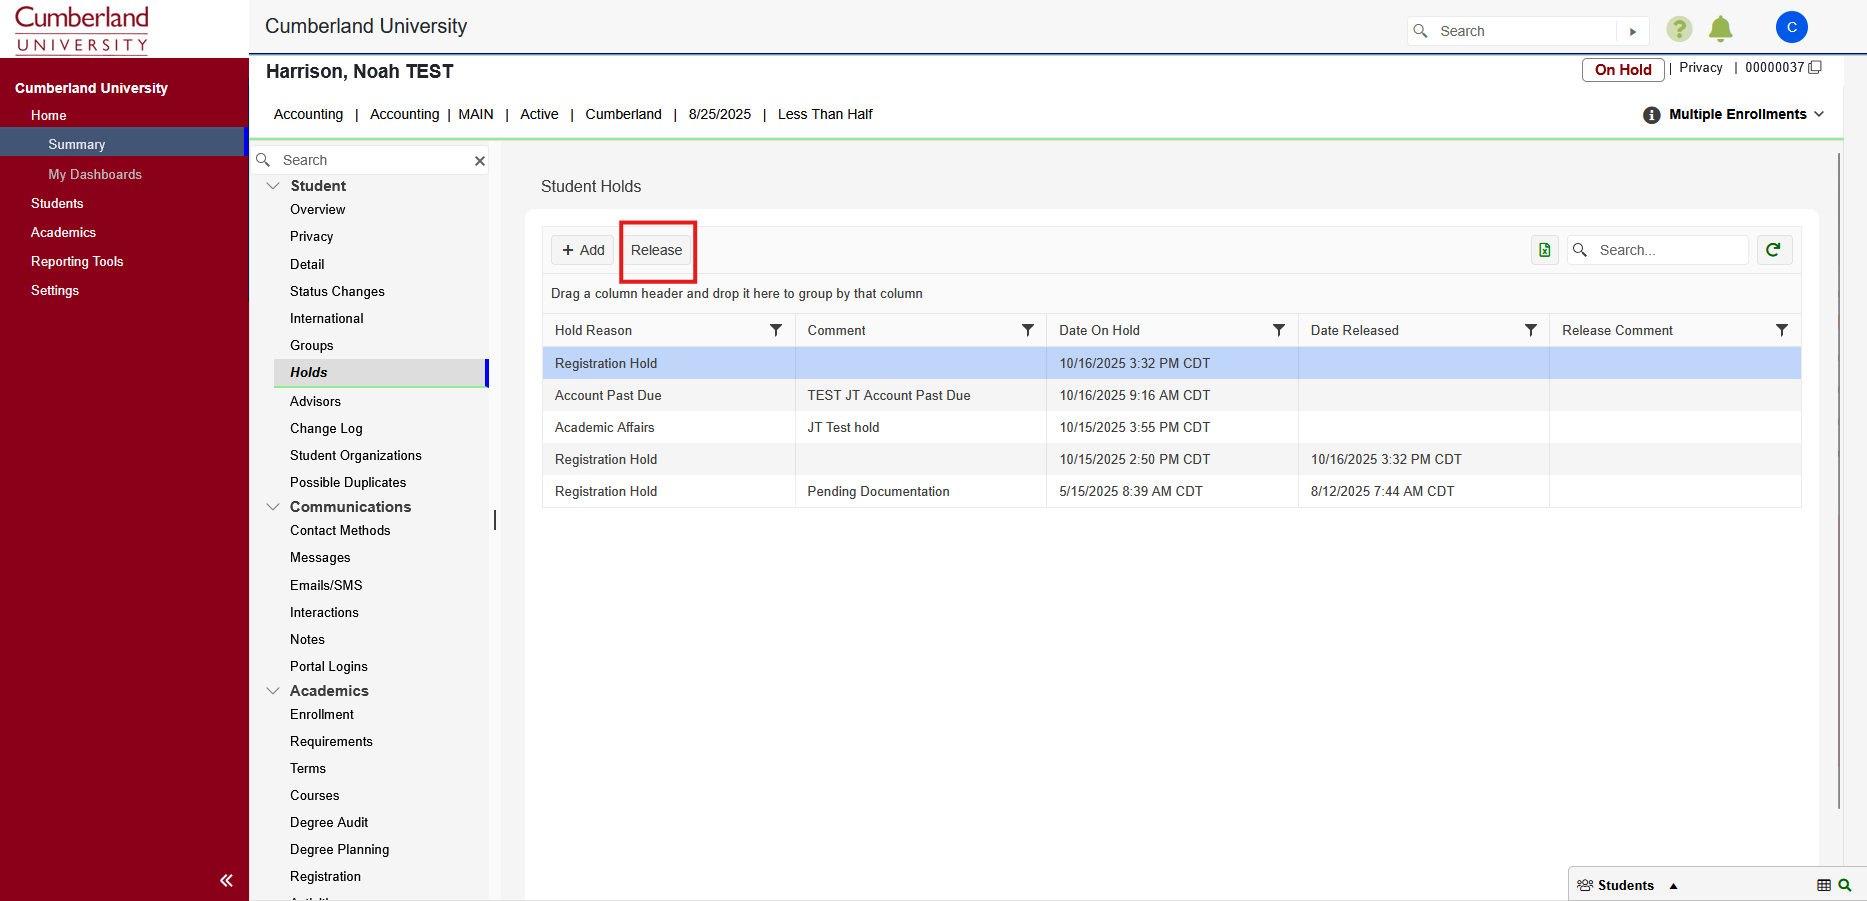
Task: Sort by Date On Hold column header
Action: pos(1099,330)
